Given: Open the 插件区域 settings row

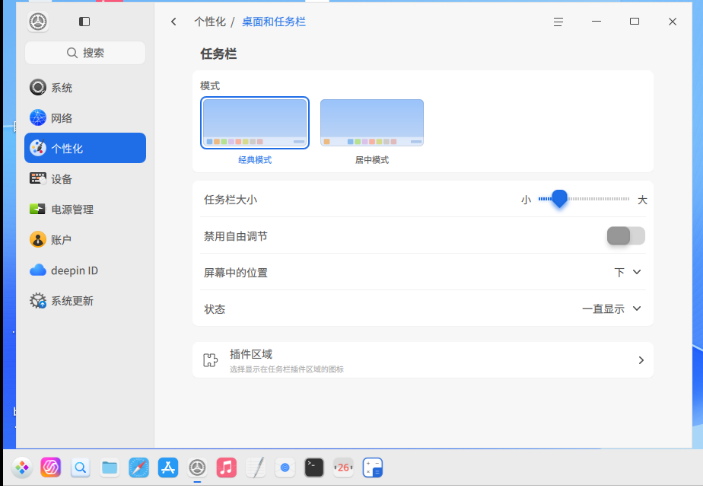Looking at the screenshot, I should tap(423, 360).
